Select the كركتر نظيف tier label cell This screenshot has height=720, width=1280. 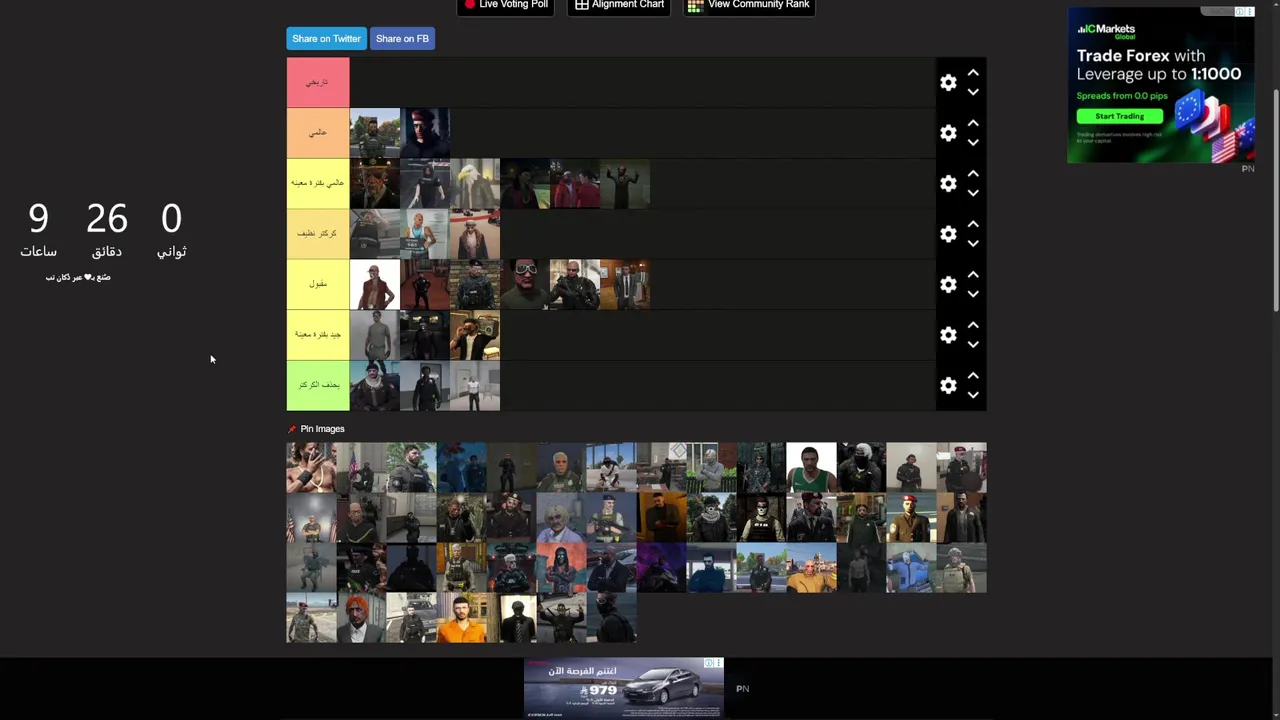coord(318,234)
